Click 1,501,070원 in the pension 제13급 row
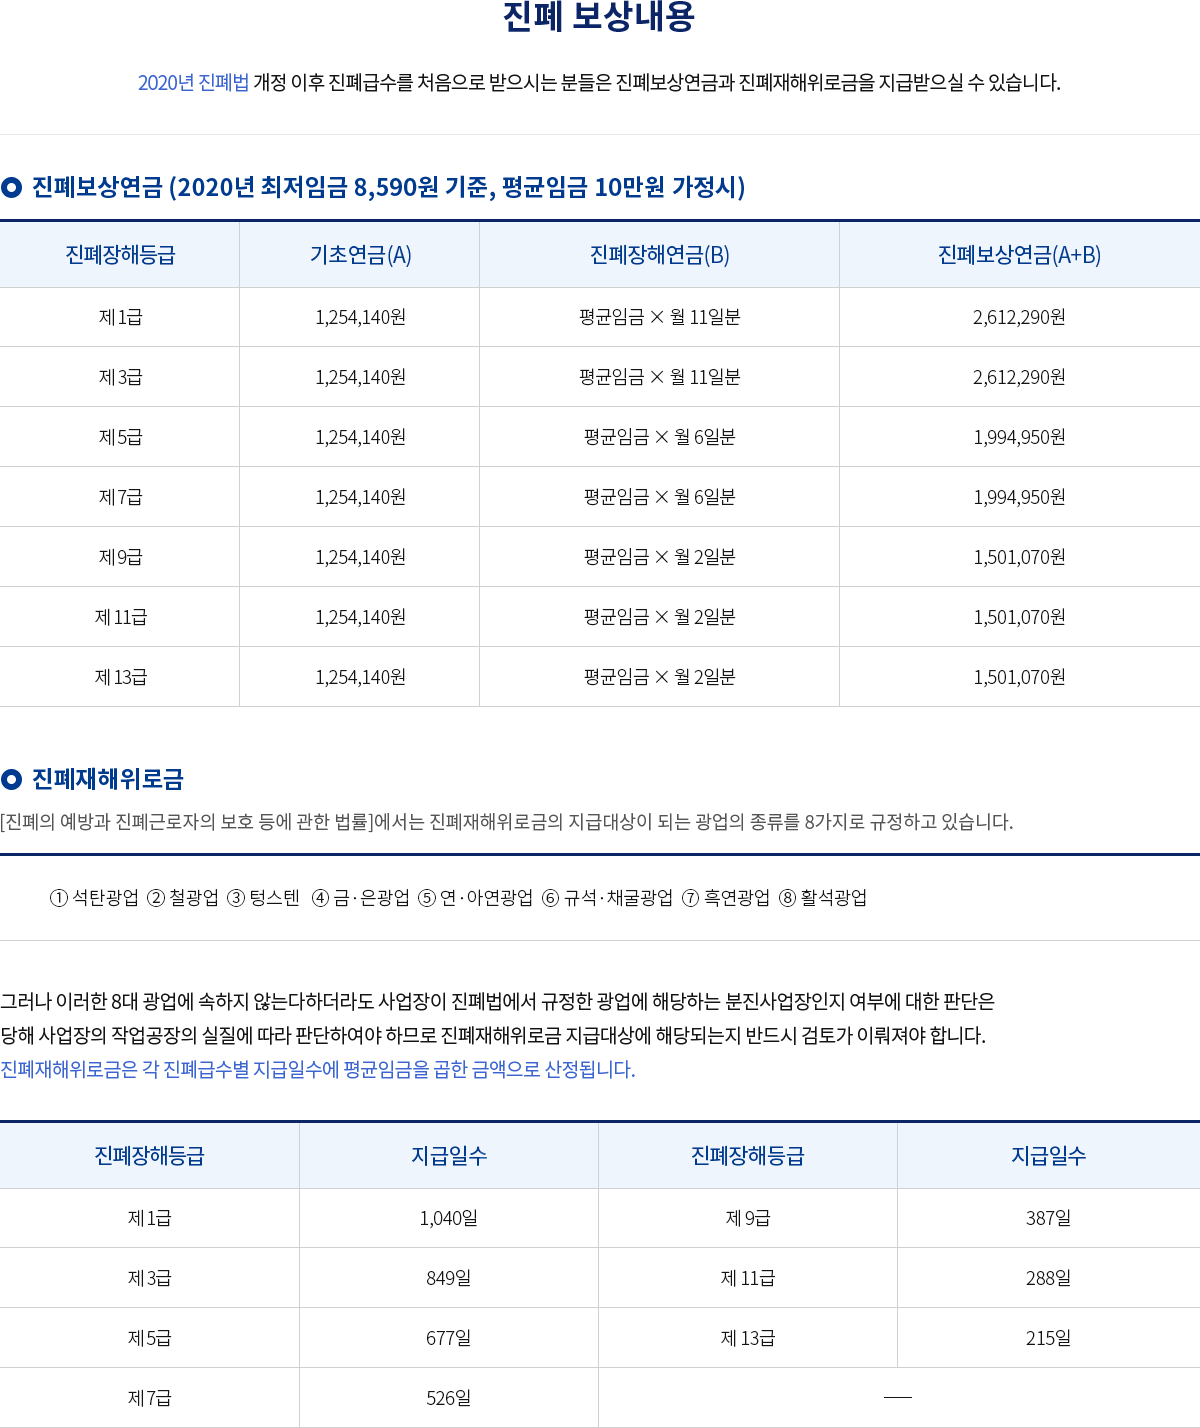 [1019, 677]
